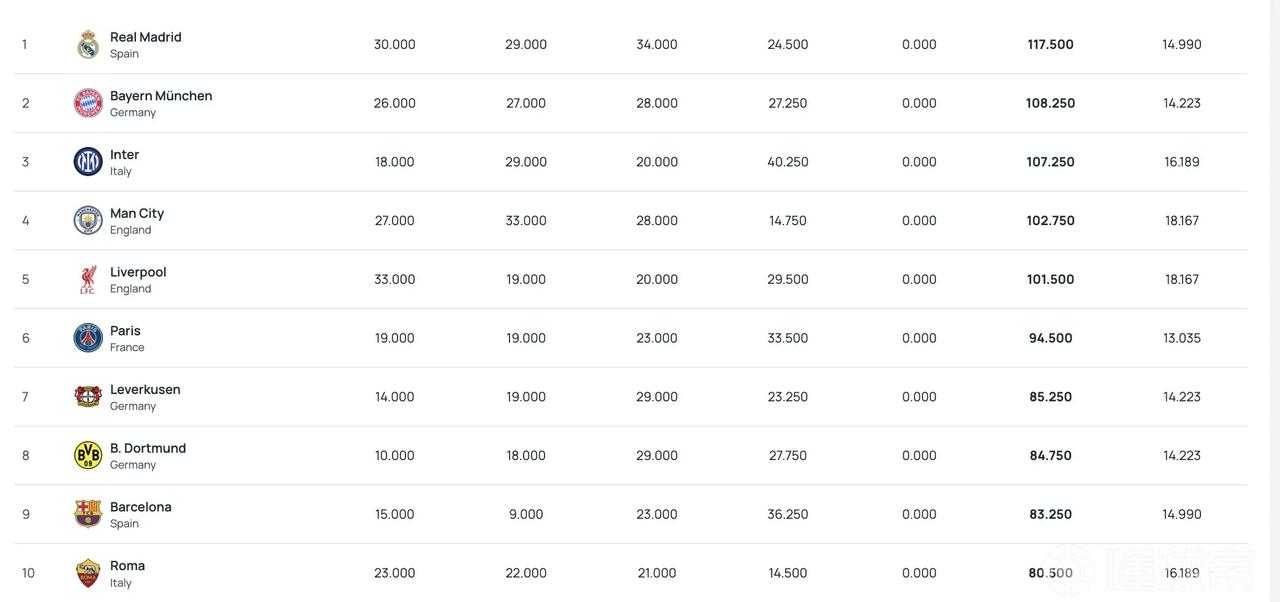Image resolution: width=1280 pixels, height=602 pixels.
Task: Click the Leverkusen club crest
Action: (88, 397)
